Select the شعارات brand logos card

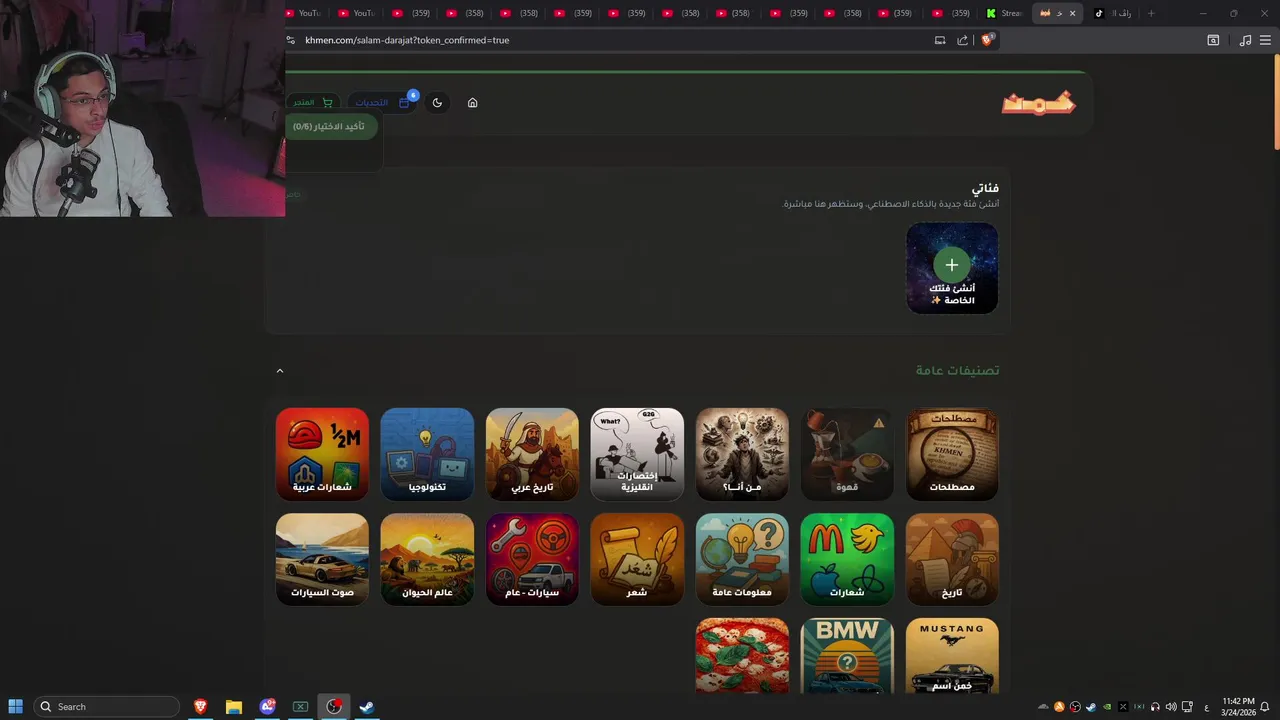[x=847, y=559]
